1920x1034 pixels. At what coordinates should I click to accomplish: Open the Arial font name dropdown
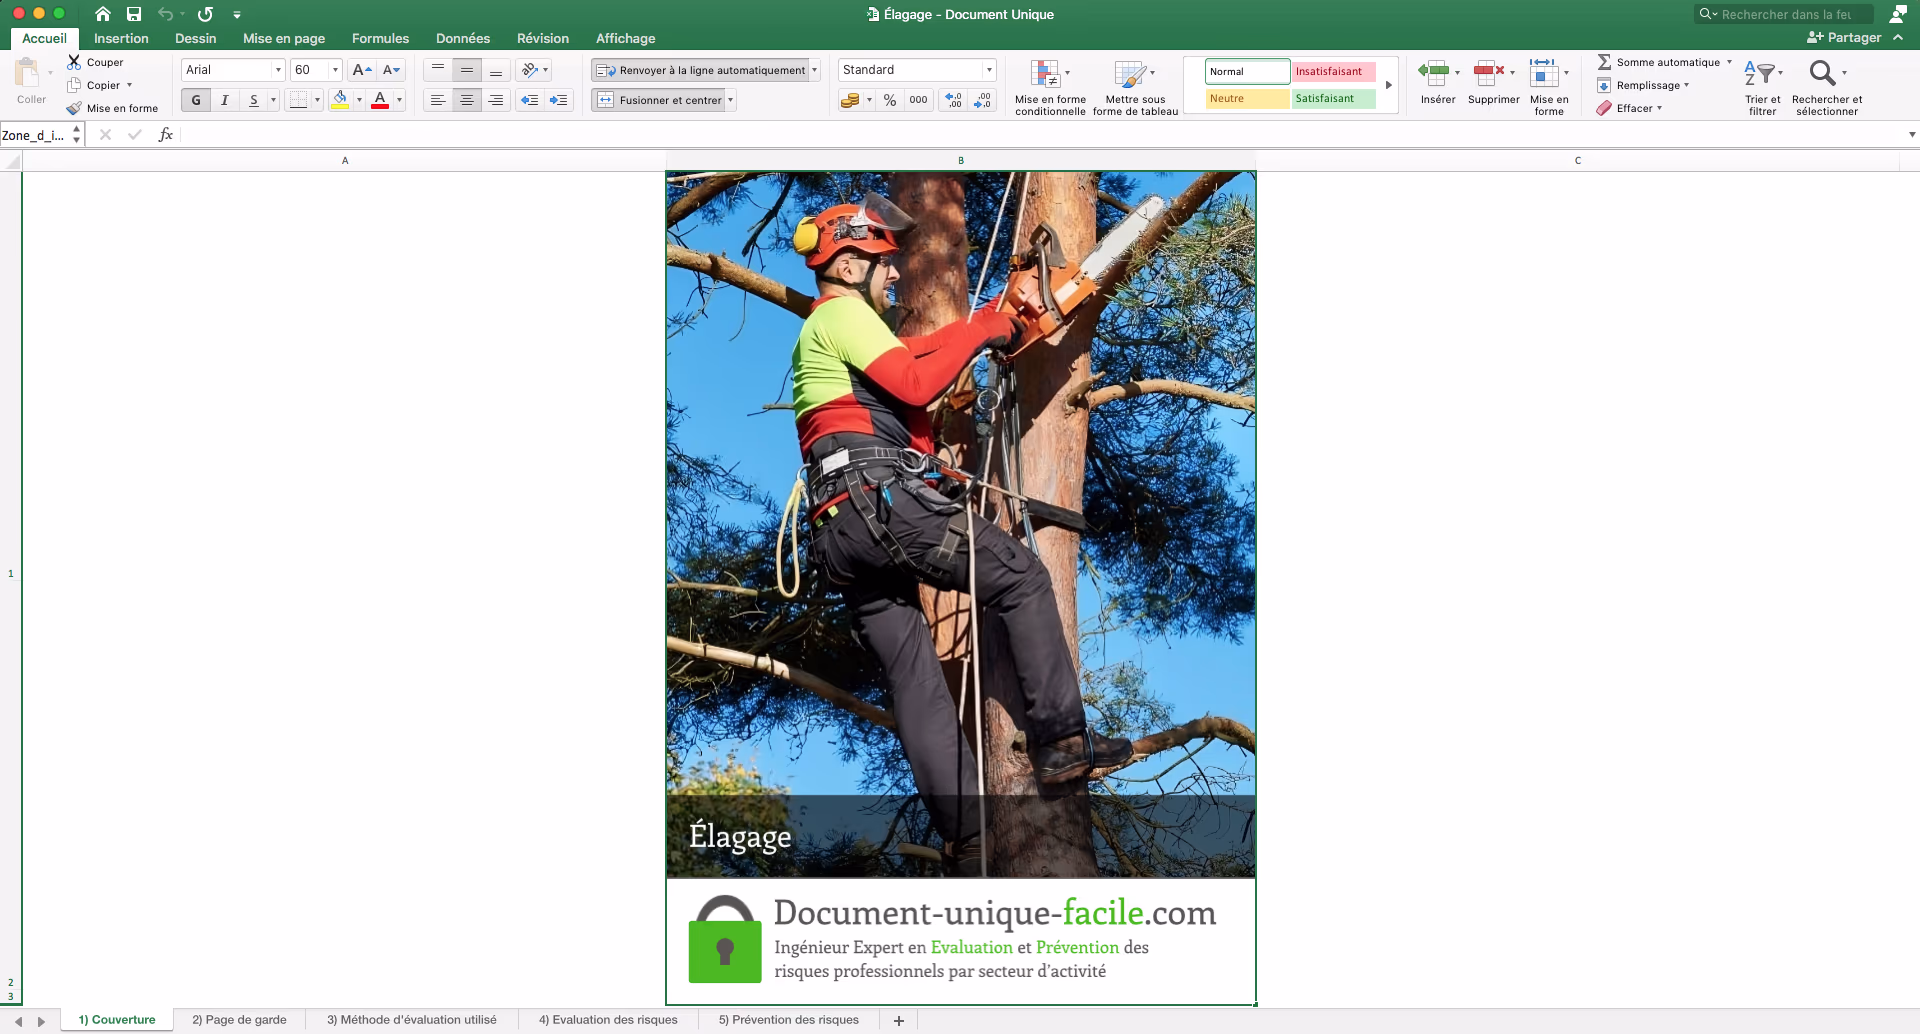tap(278, 70)
